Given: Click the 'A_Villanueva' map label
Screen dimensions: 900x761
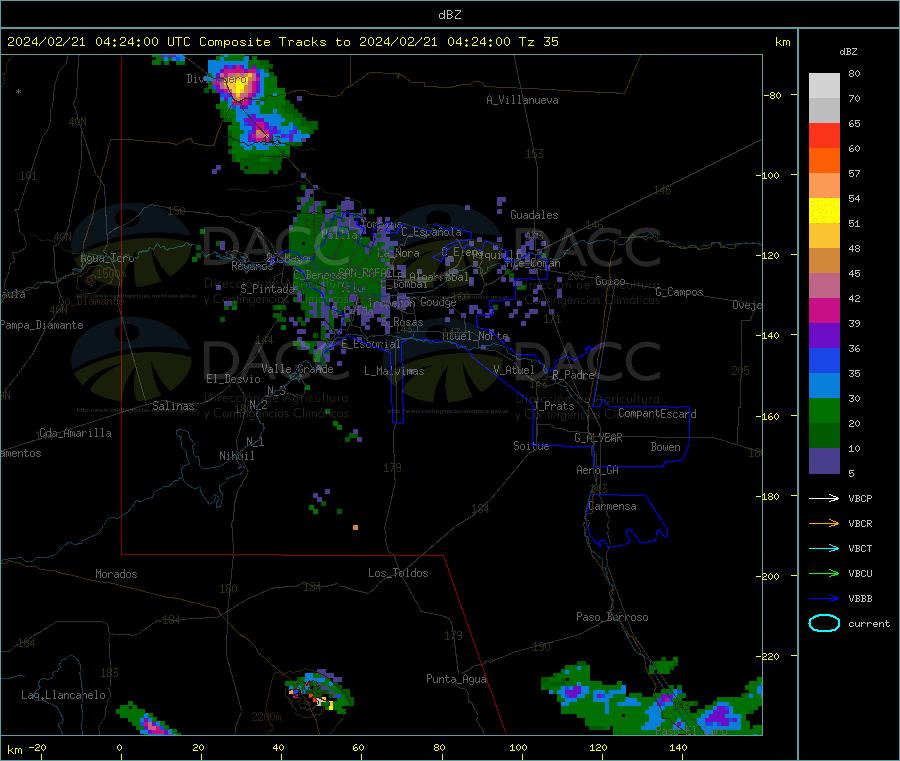Looking at the screenshot, I should click(x=522, y=100).
